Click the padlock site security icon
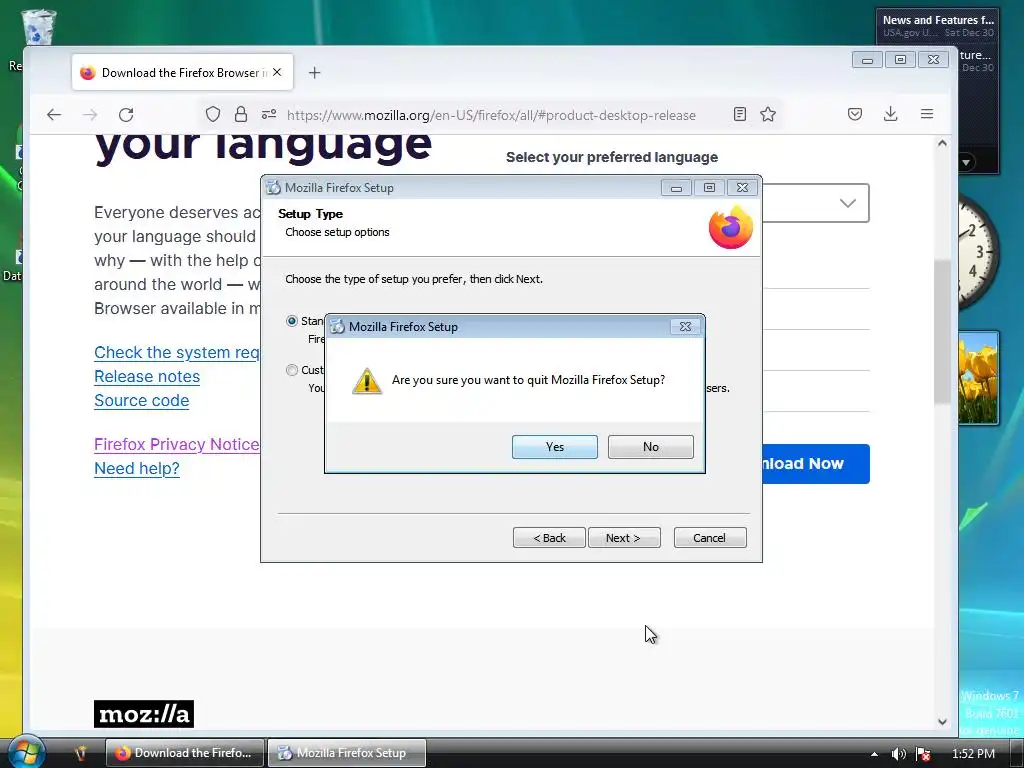The image size is (1024, 768). (x=241, y=114)
